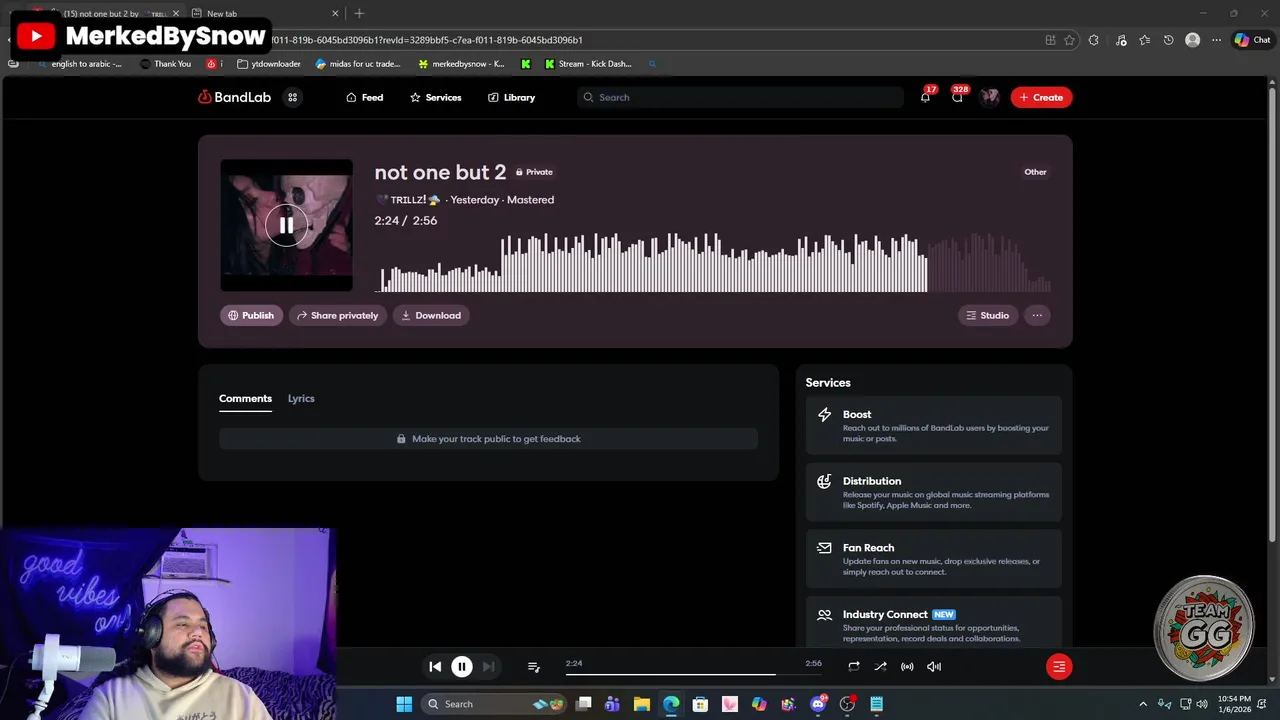
Task: Open browser history clock icon
Action: [x=1168, y=40]
